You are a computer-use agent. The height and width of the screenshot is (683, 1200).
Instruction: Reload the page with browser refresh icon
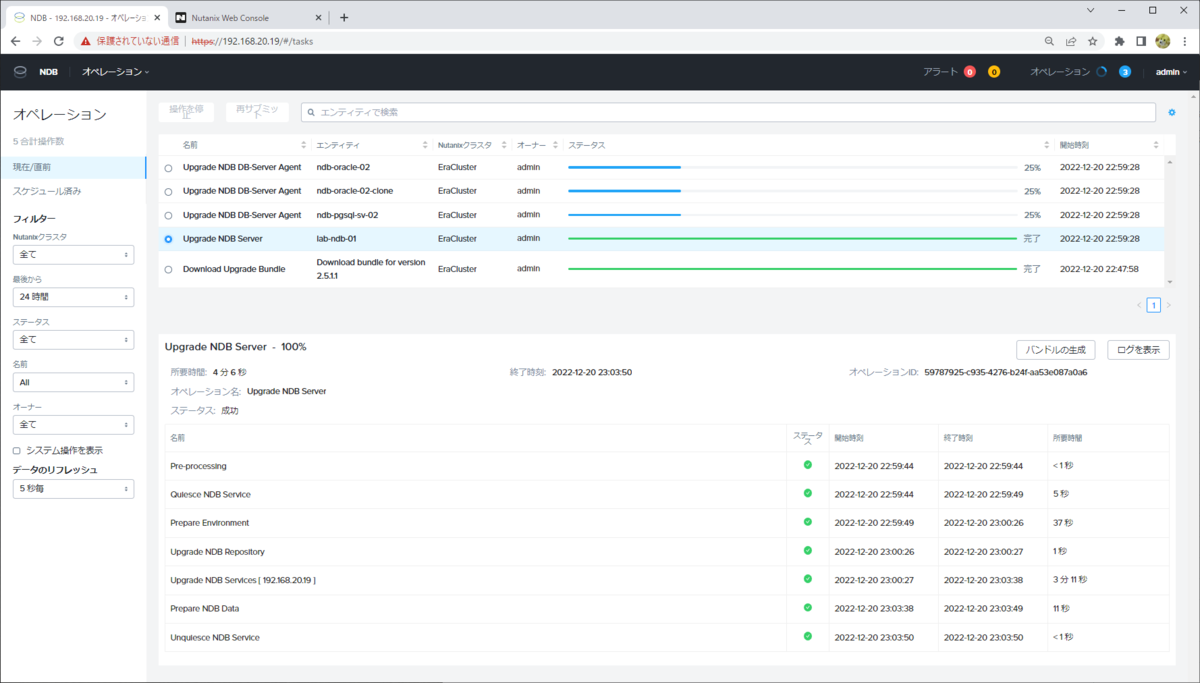(x=59, y=41)
